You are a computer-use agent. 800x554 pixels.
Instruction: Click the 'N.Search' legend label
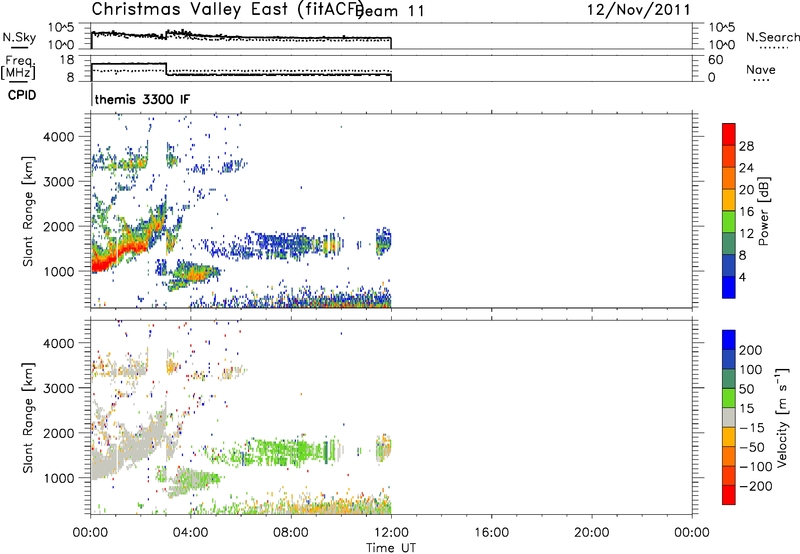(x=772, y=37)
